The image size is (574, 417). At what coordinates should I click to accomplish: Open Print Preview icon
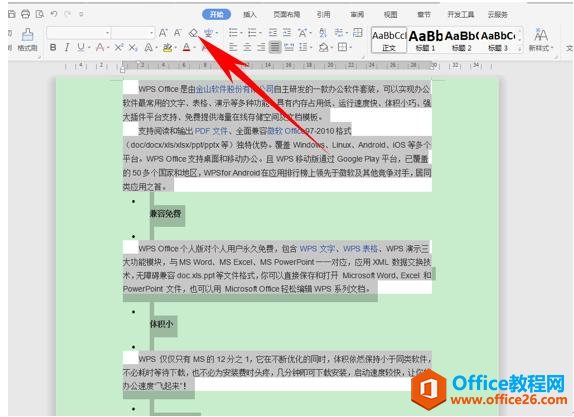click(x=40, y=14)
